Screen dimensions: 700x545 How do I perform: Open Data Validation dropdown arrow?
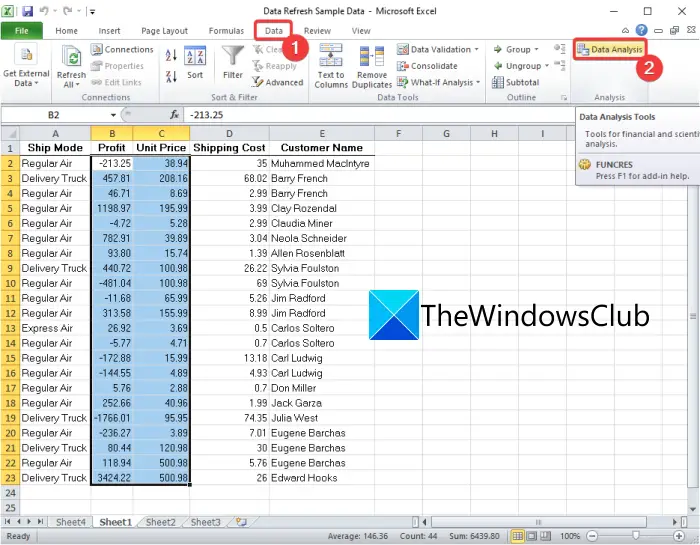[477, 49]
